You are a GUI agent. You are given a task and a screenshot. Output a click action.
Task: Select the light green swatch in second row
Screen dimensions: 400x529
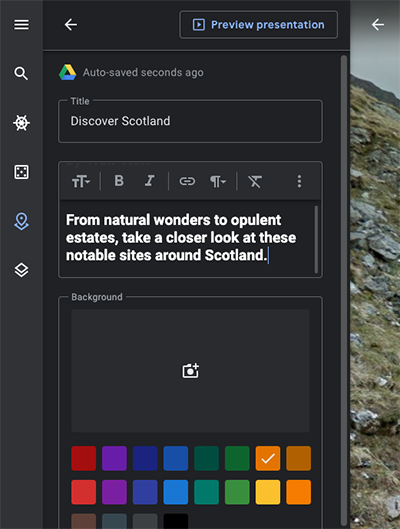[x=237, y=492]
